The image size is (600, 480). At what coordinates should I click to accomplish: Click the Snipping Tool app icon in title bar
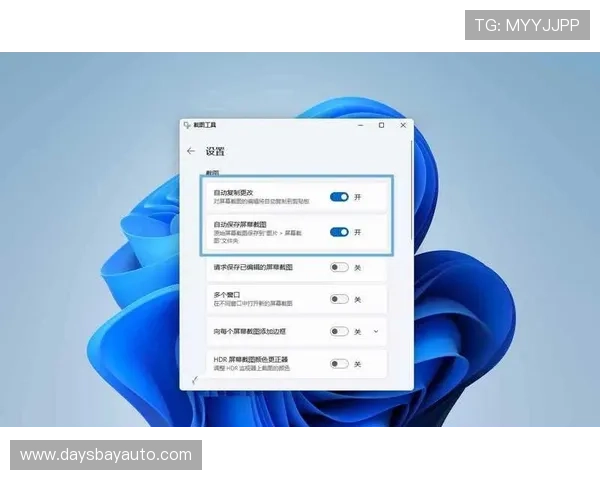click(x=187, y=125)
